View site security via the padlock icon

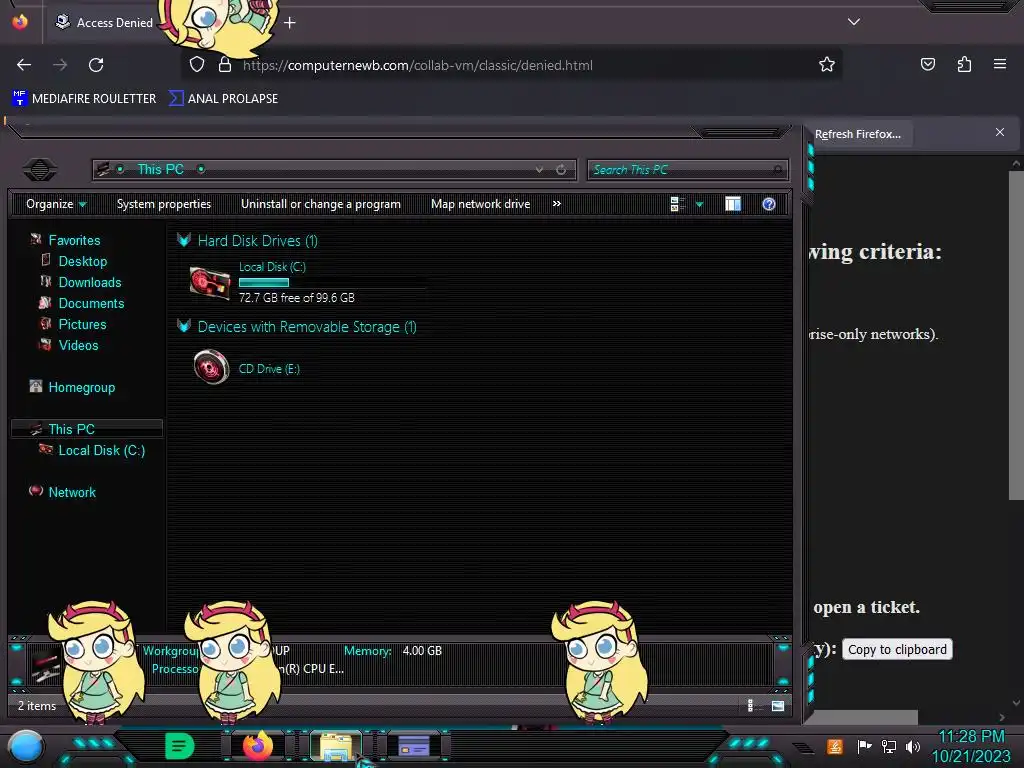point(225,65)
